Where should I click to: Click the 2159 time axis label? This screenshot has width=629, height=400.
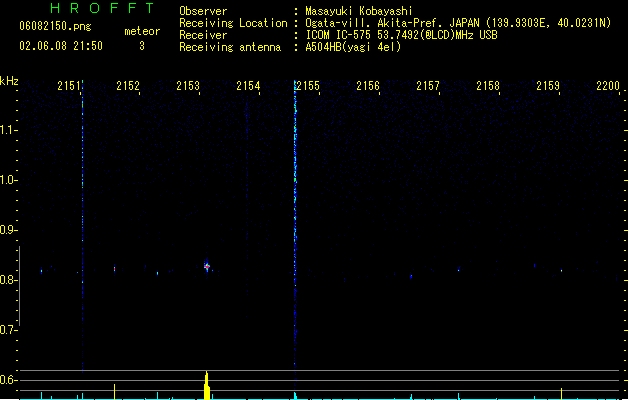[x=548, y=86]
